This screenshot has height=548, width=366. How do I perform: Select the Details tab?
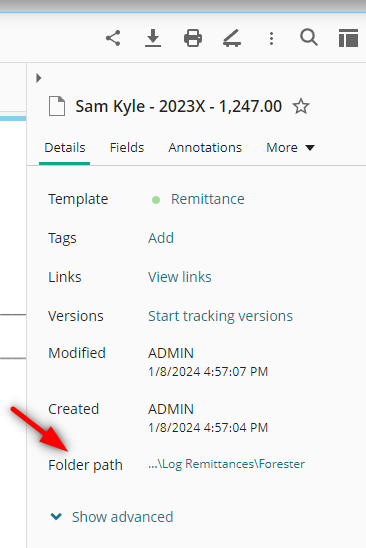point(65,148)
